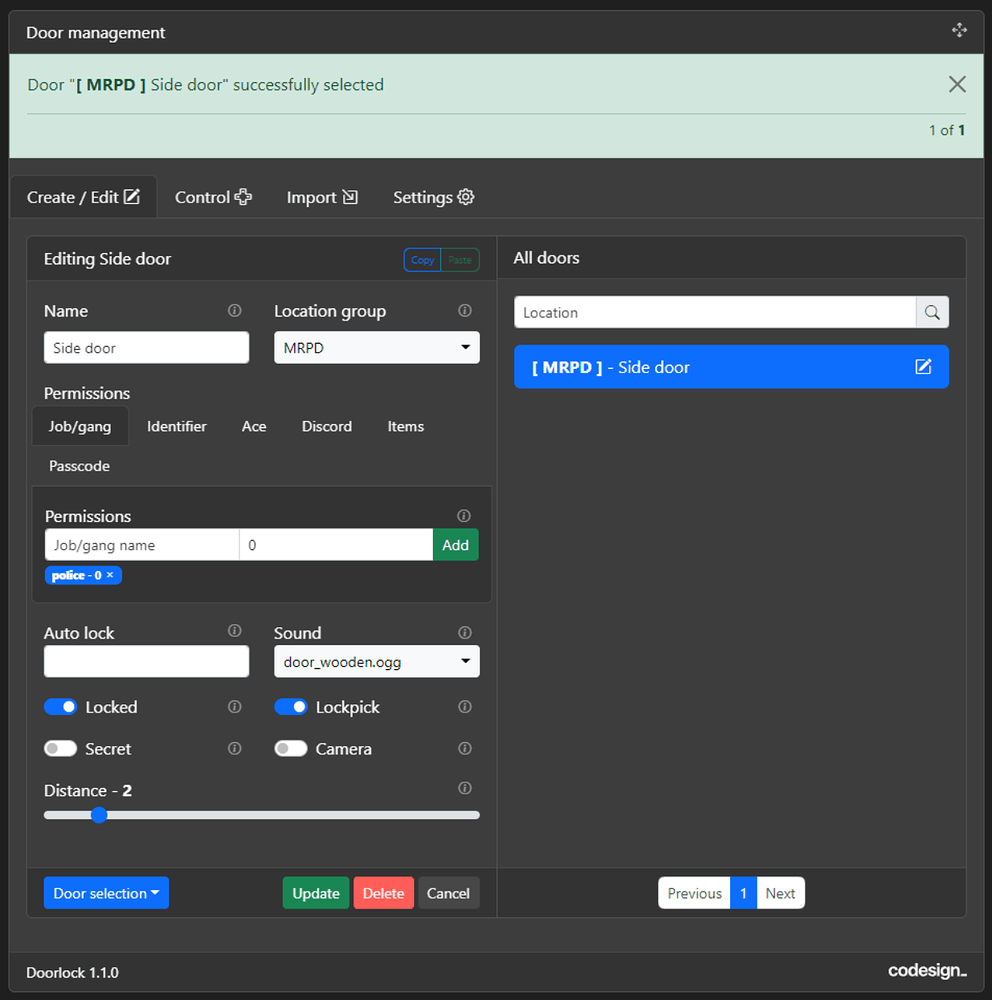
Task: Turn off the Locked toggle
Action: (x=60, y=706)
